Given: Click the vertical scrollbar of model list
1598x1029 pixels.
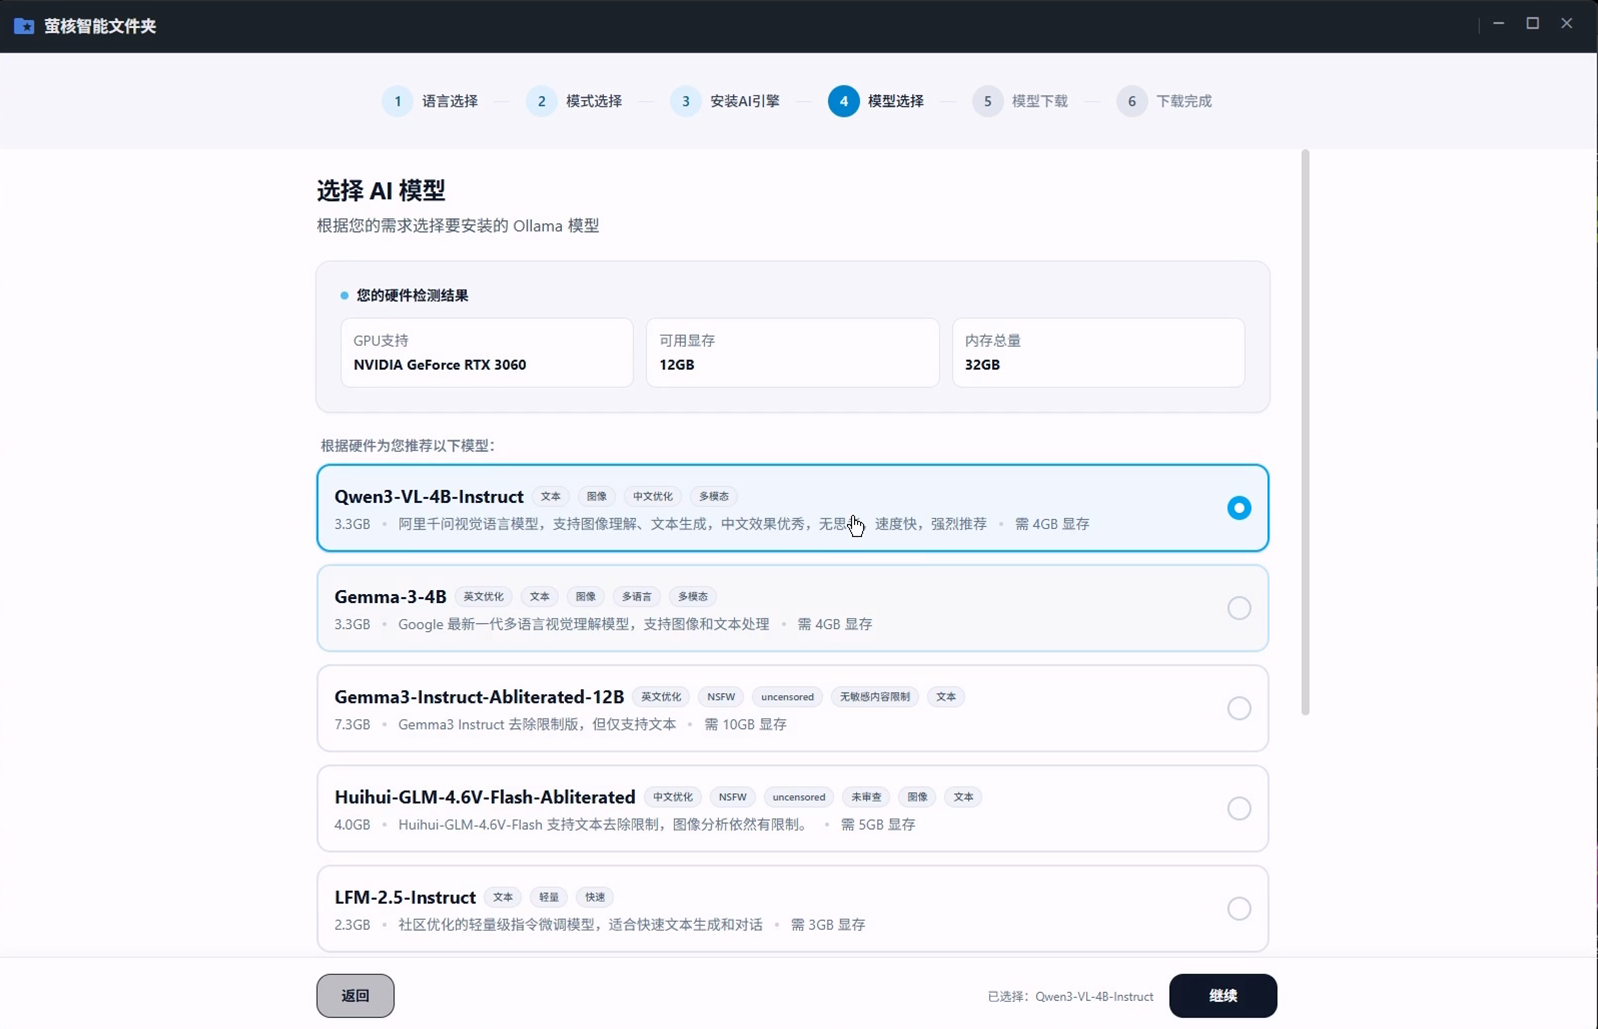Looking at the screenshot, I should point(1304,432).
